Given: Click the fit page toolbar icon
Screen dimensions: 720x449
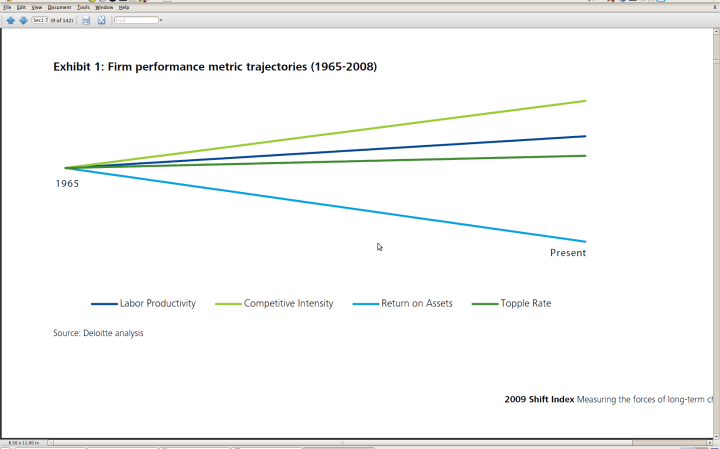Looking at the screenshot, I should tap(101, 20).
